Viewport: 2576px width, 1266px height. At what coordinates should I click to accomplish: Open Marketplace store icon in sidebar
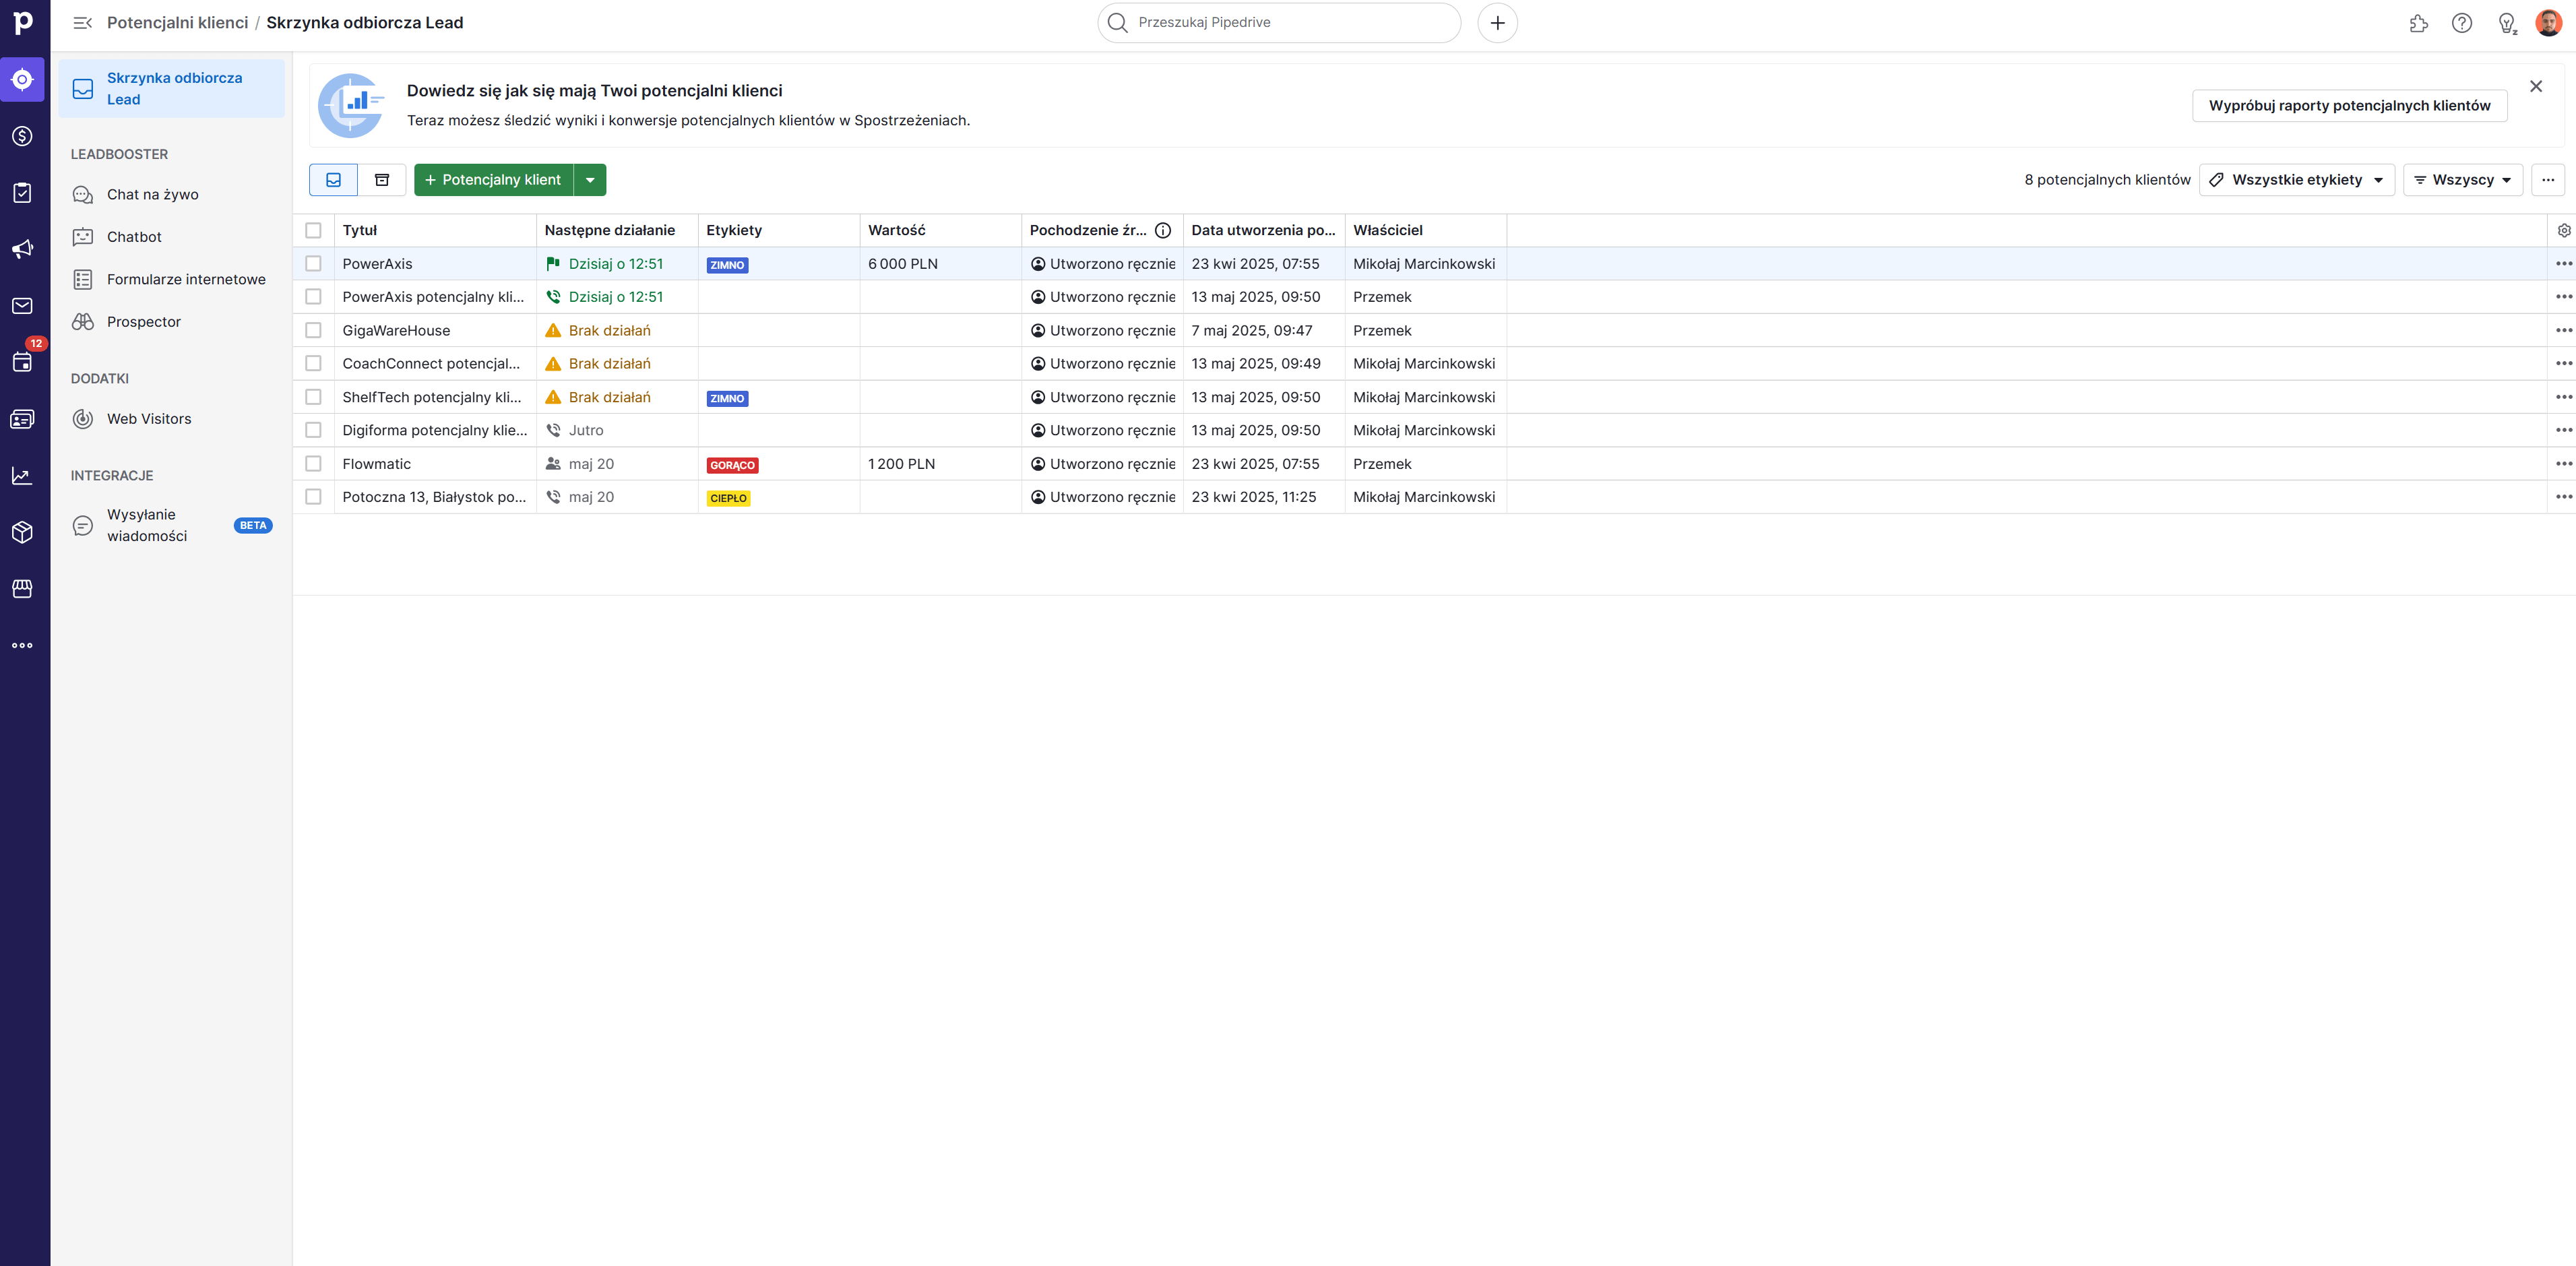[x=22, y=589]
